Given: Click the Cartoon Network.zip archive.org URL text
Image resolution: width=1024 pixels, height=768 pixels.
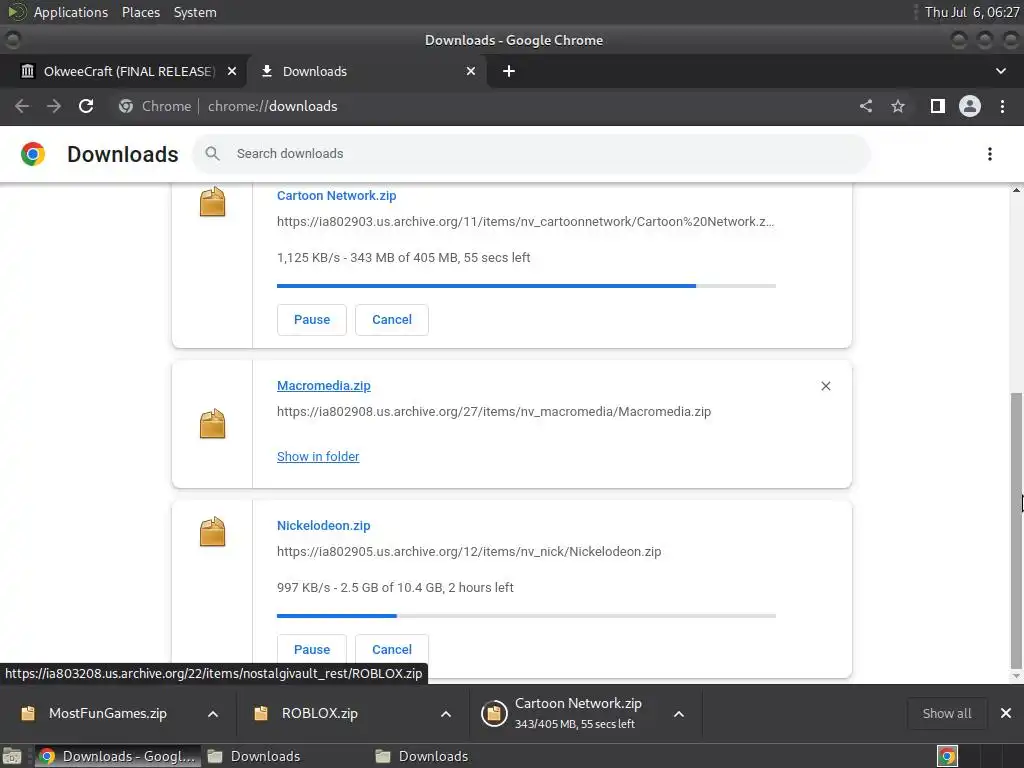Looking at the screenshot, I should coord(526,221).
